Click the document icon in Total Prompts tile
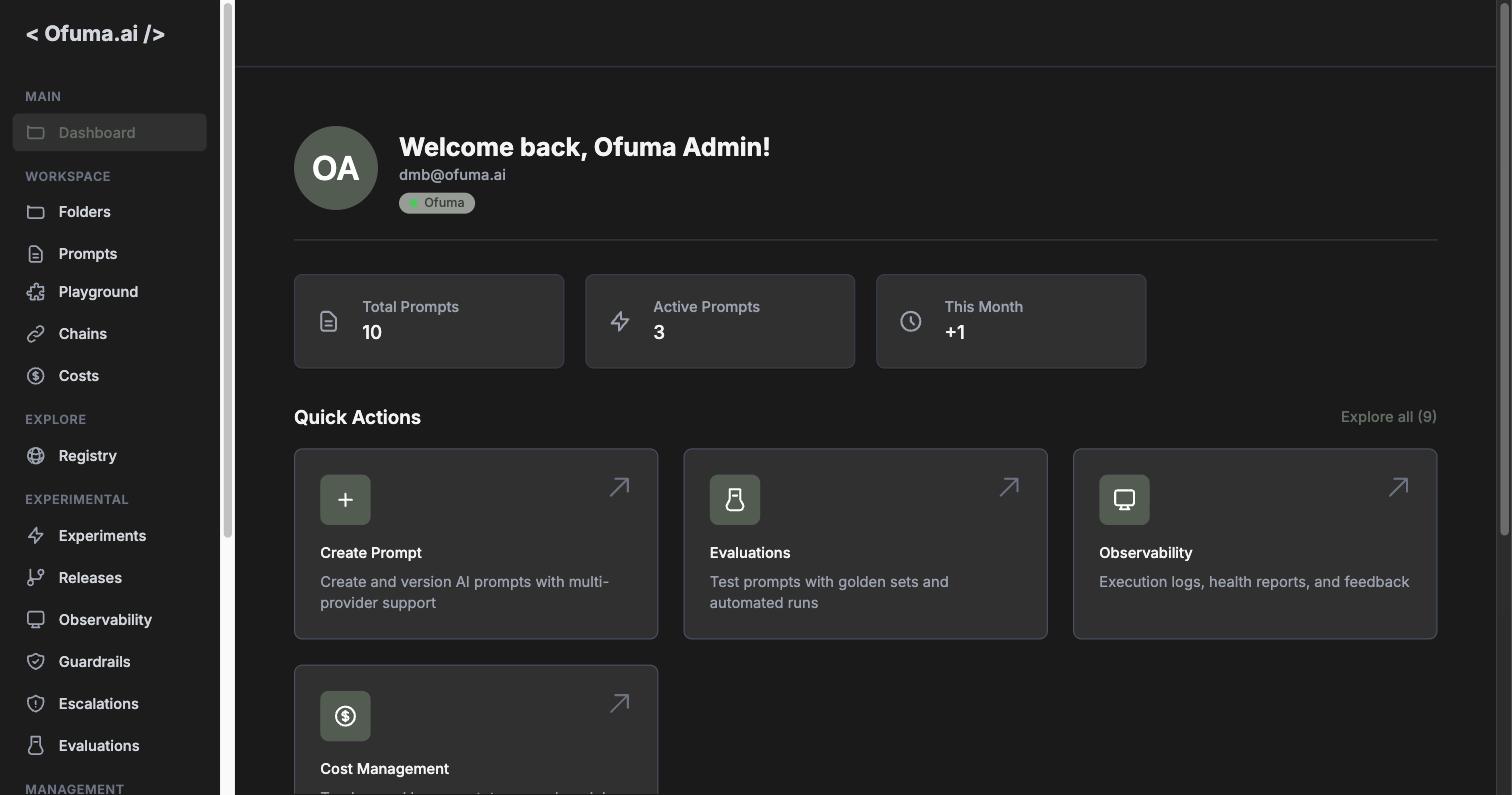 pyautogui.click(x=328, y=321)
